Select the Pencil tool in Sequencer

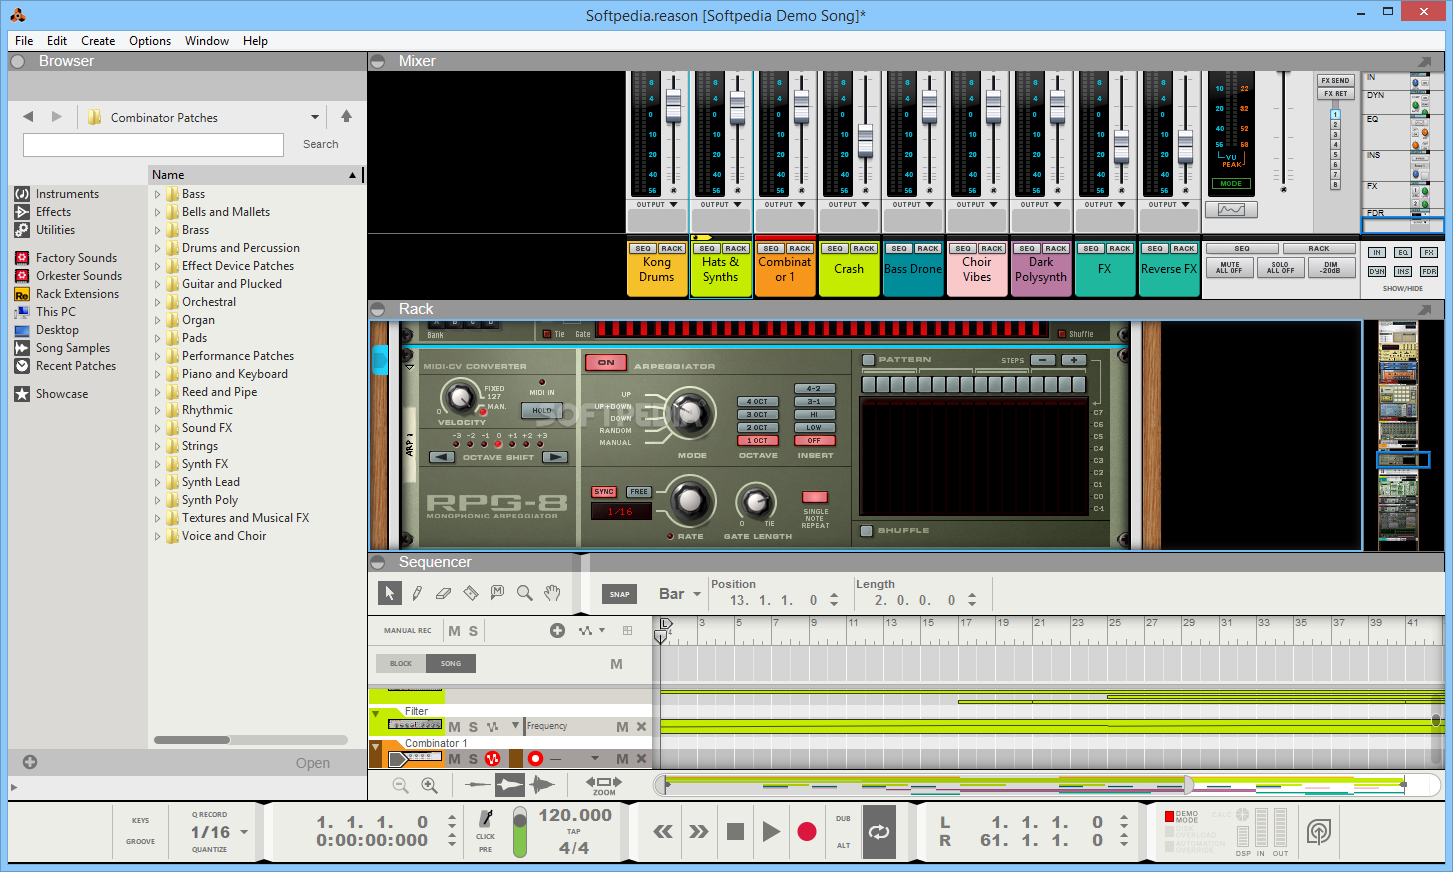click(x=417, y=593)
